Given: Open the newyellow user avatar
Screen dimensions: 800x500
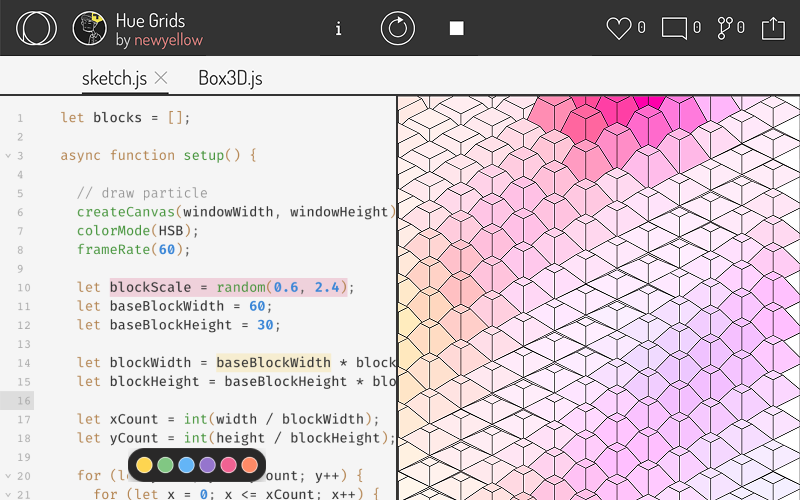Looking at the screenshot, I should coord(90,28).
